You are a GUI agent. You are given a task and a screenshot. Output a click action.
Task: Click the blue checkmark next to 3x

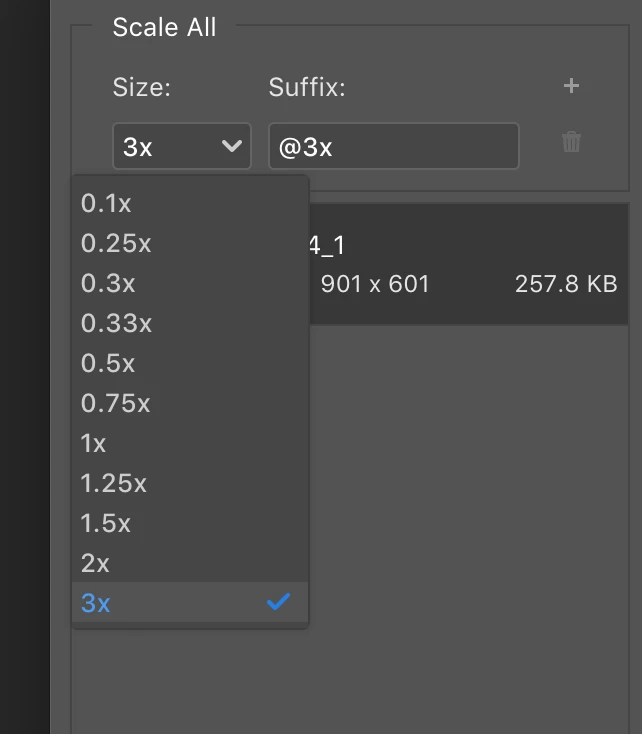279,602
